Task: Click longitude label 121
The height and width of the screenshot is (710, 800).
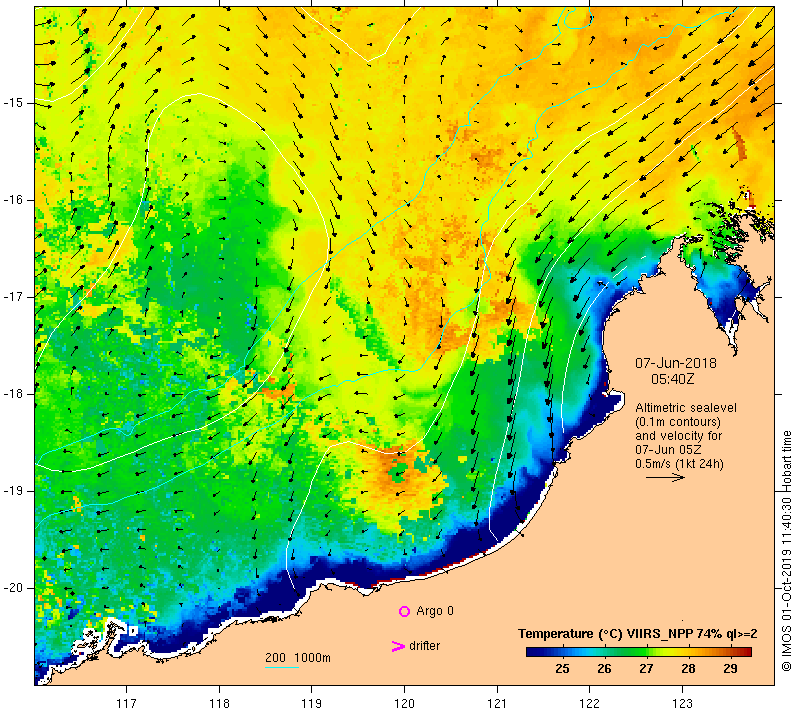Action: point(497,703)
